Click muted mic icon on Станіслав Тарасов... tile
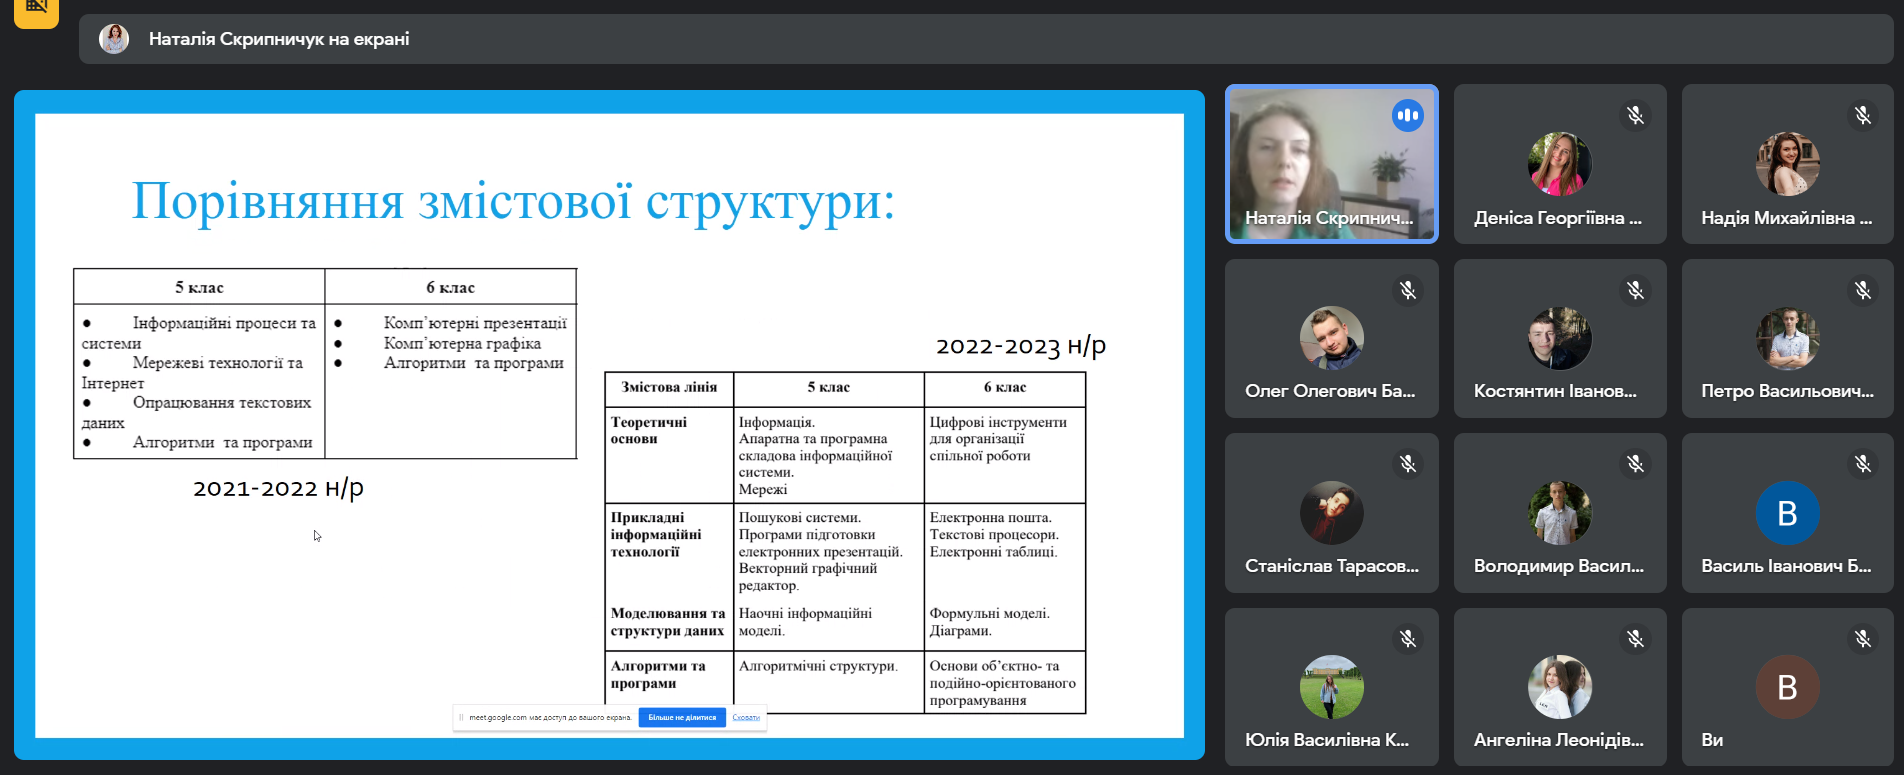The width and height of the screenshot is (1904, 775). (x=1407, y=464)
